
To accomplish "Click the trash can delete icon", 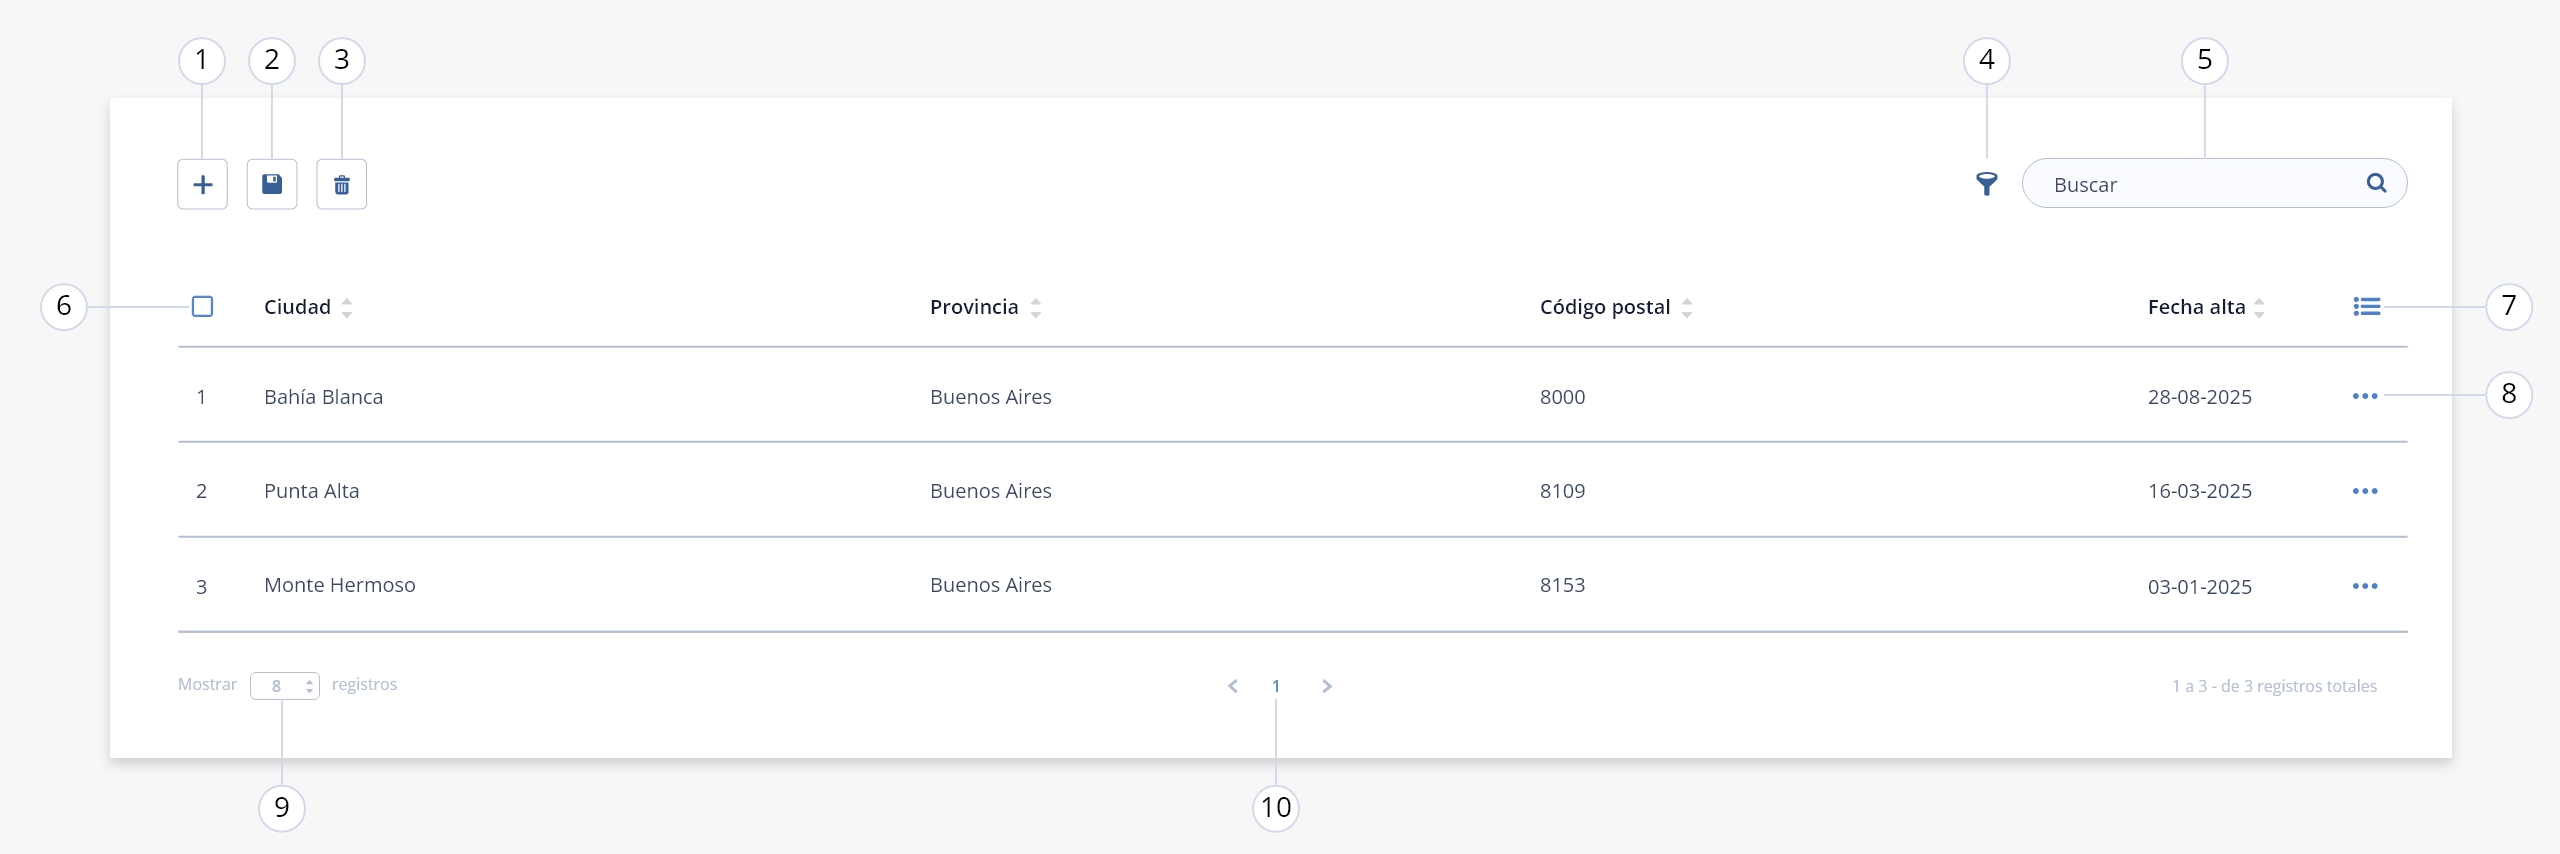I will 342,184.
